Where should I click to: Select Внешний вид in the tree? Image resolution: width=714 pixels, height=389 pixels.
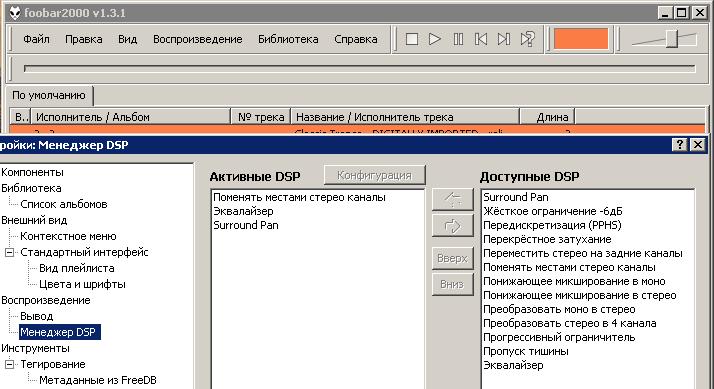tap(34, 220)
